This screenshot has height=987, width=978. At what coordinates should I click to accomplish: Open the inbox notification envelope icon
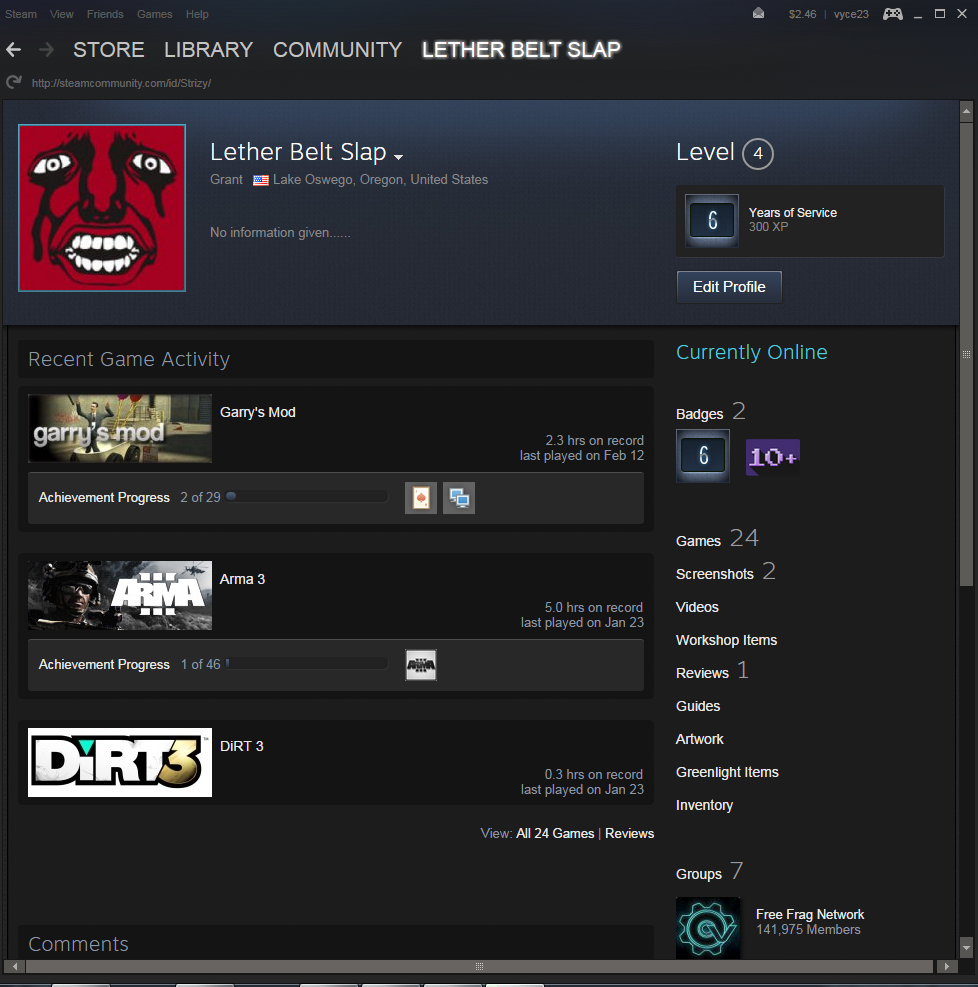point(758,13)
